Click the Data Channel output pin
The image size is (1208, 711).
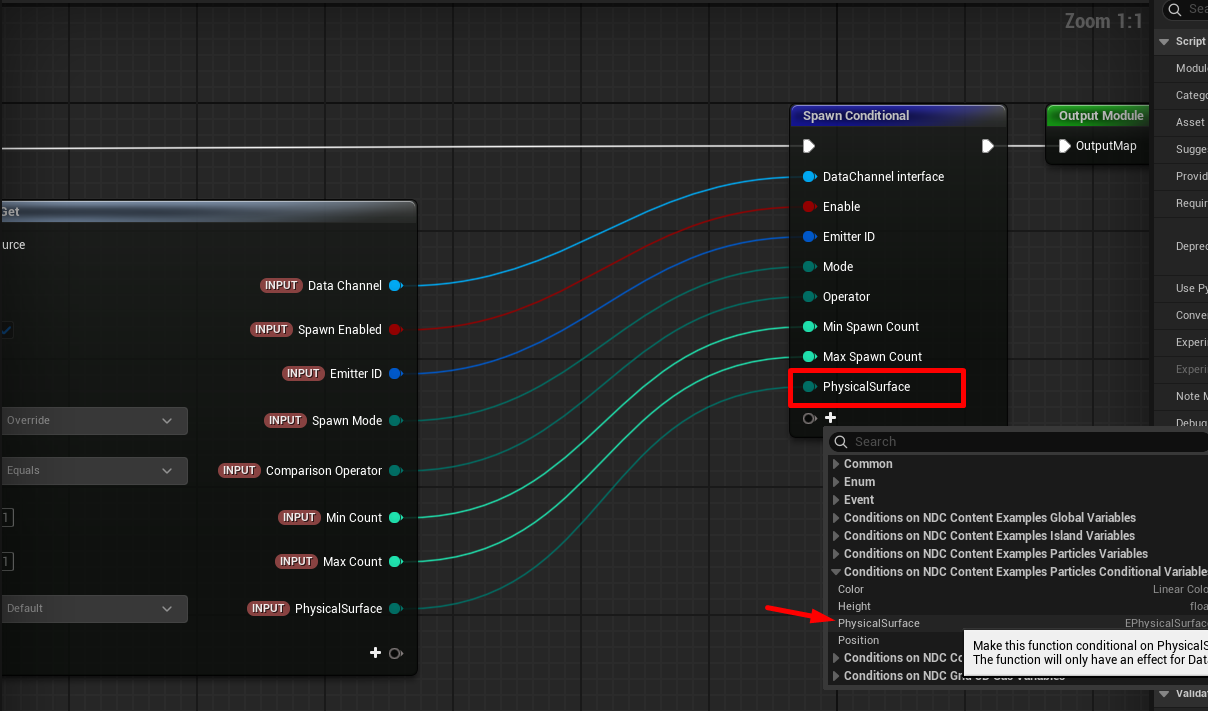395,286
